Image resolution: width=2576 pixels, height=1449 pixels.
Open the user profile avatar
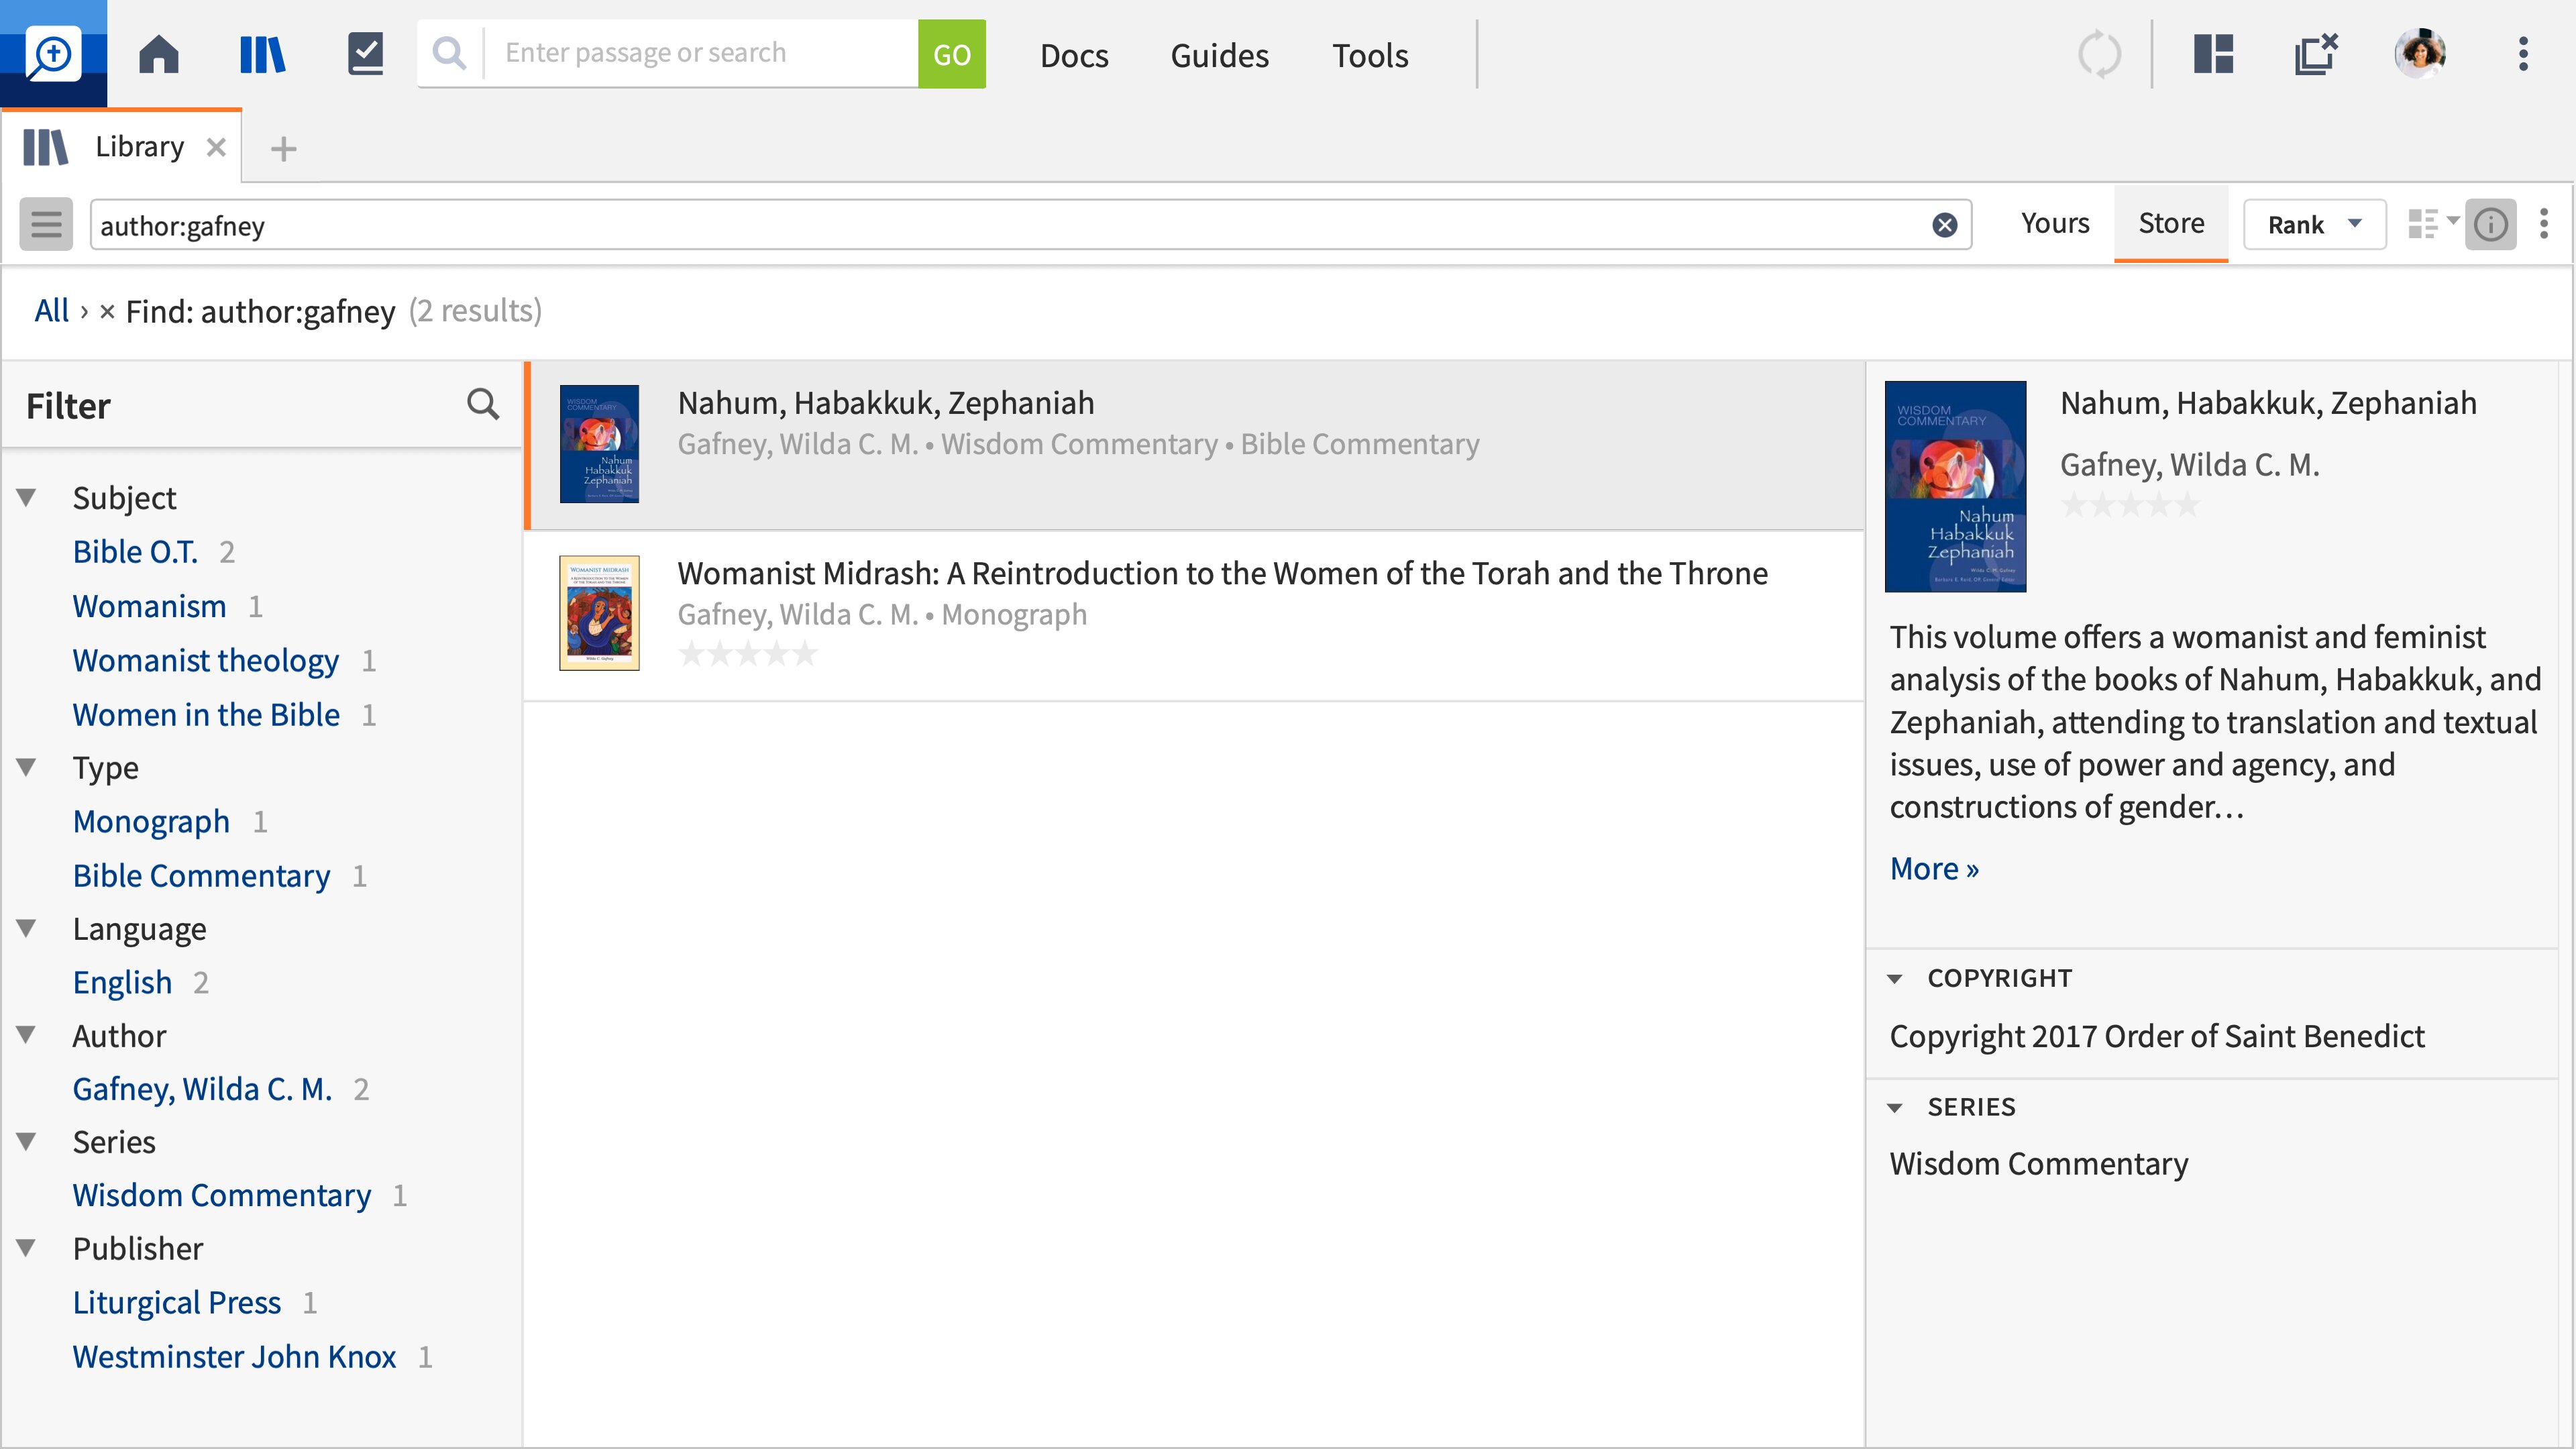(x=2419, y=54)
